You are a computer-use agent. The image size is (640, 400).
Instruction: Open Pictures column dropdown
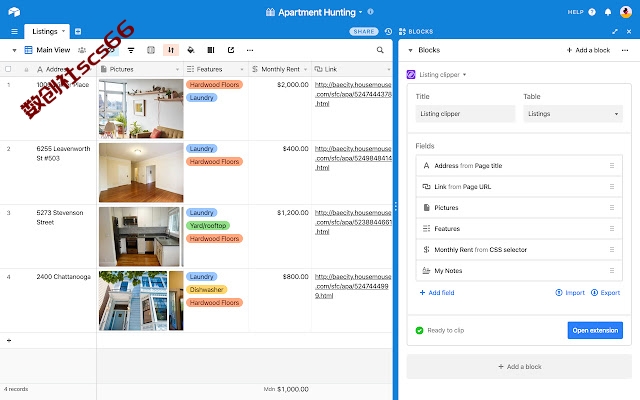pos(177,69)
